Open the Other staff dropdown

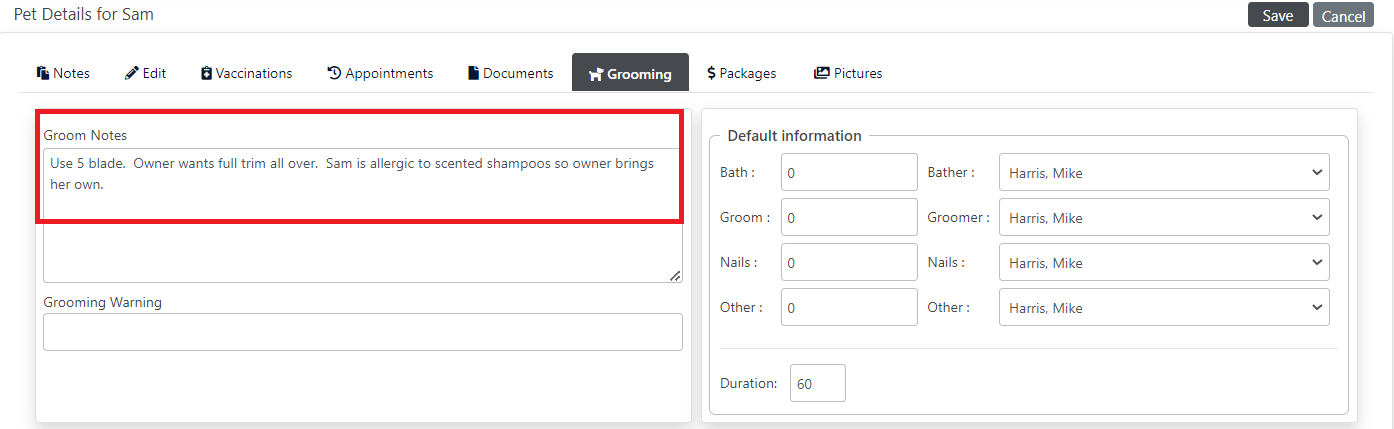coord(1164,307)
